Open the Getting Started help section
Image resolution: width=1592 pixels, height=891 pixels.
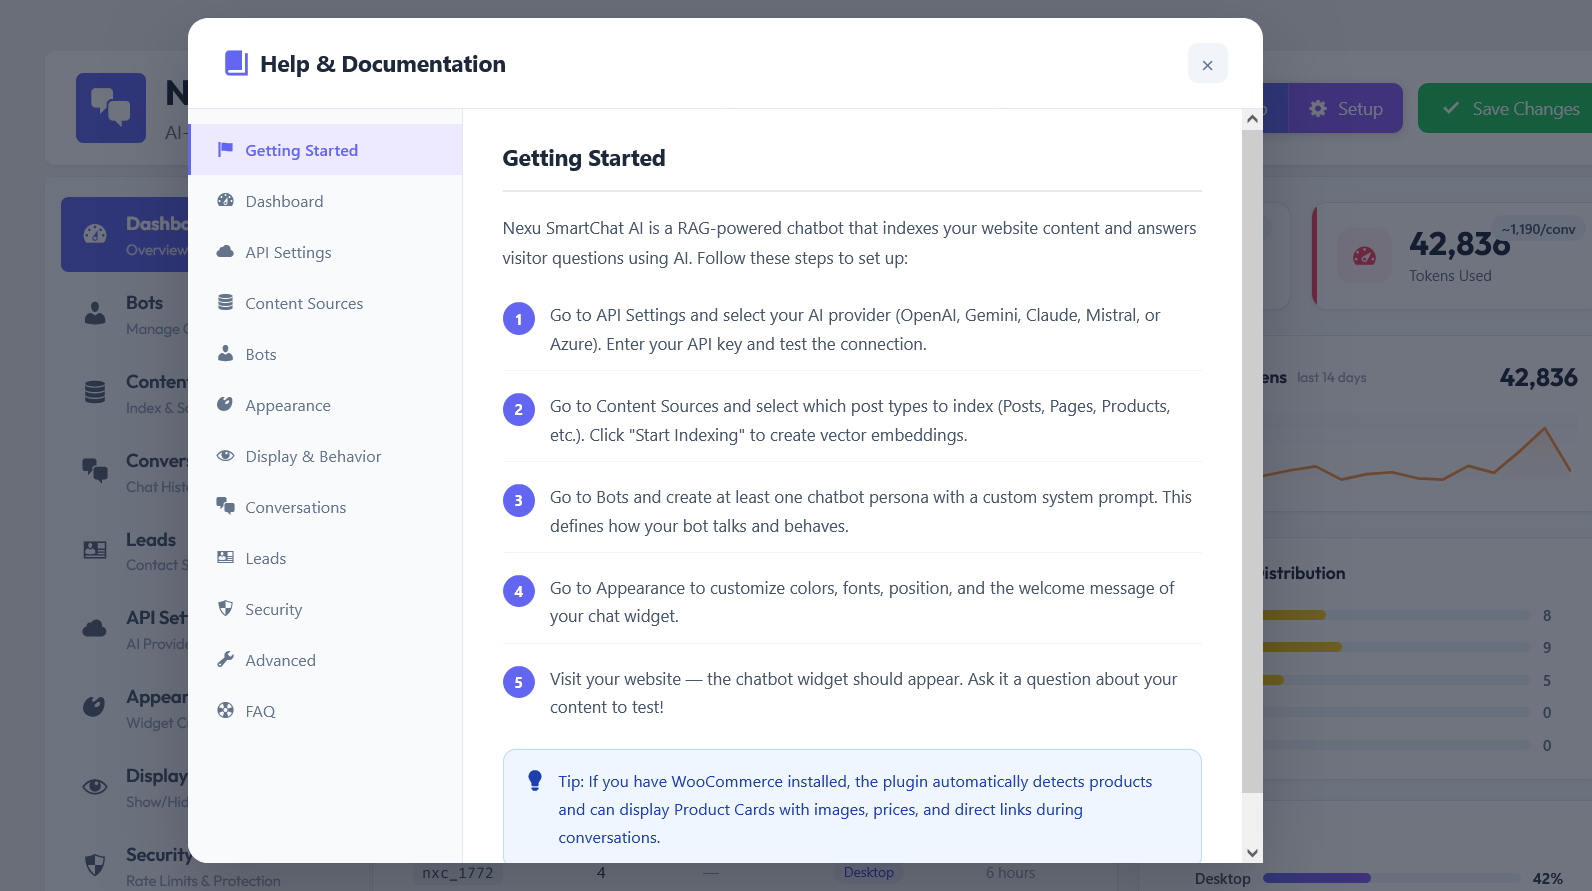click(x=326, y=150)
